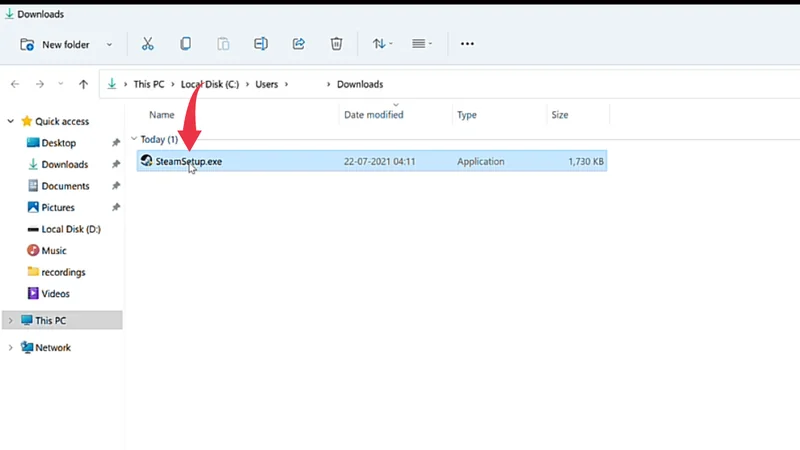Open the Layout and view options

click(x=422, y=44)
